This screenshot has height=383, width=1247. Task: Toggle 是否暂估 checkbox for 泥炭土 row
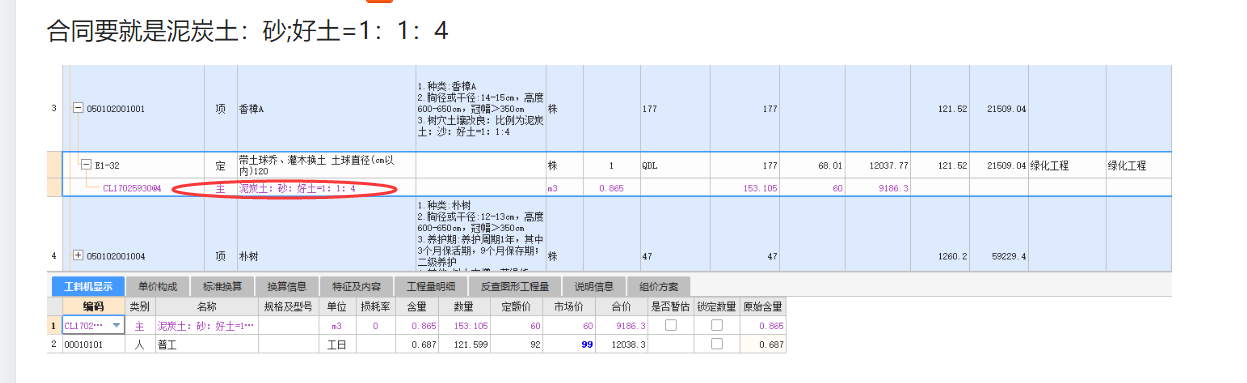click(672, 326)
